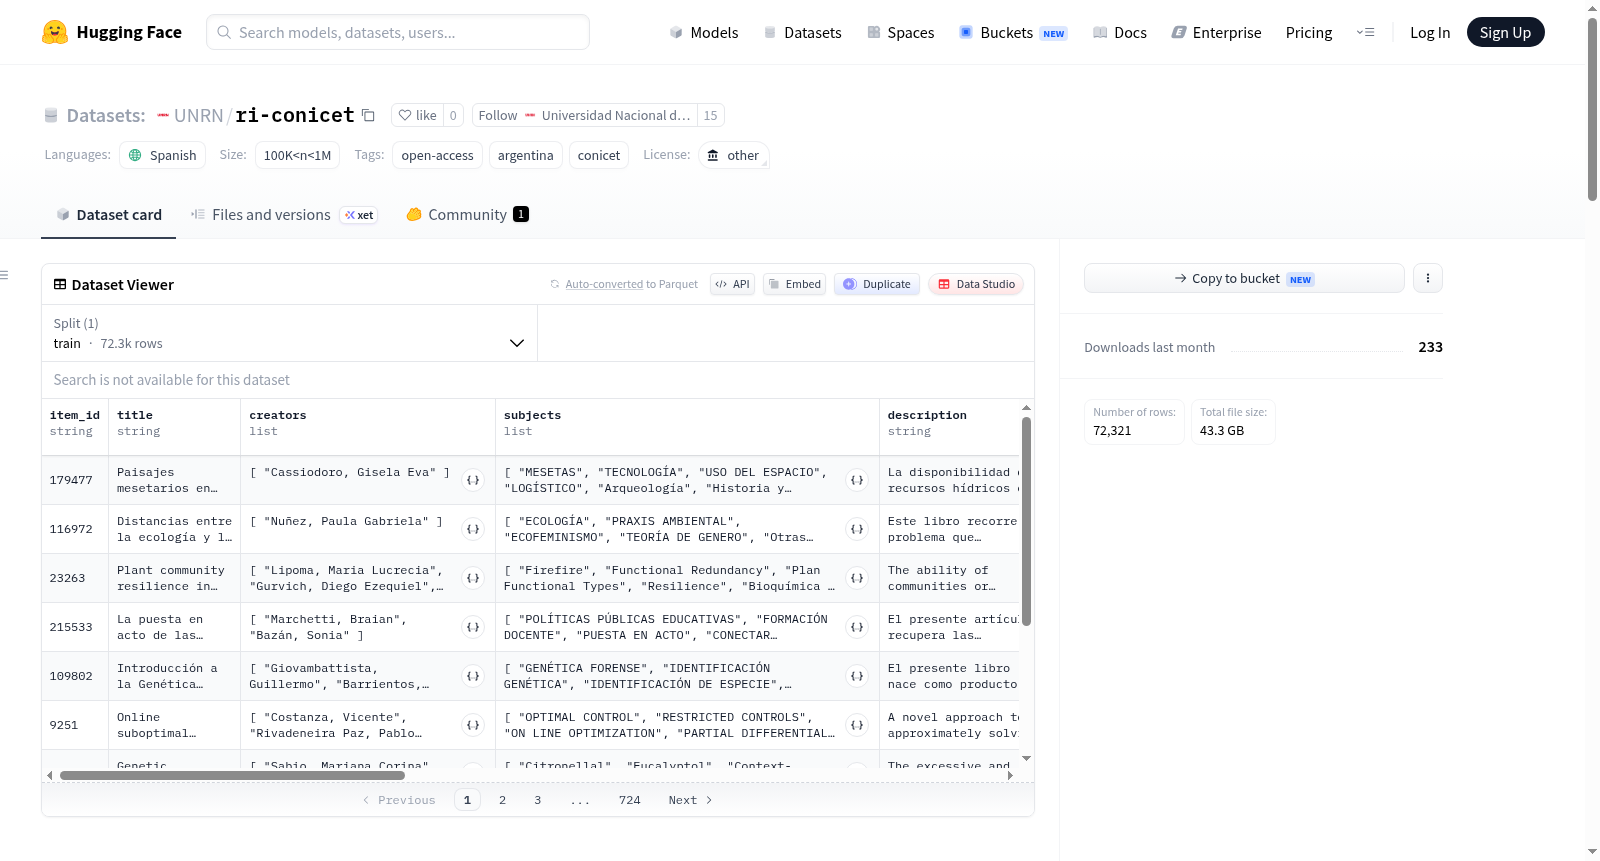Screen dimensions: 1600x861
Task: Open the API button in Dataset Viewer
Action: coord(732,284)
